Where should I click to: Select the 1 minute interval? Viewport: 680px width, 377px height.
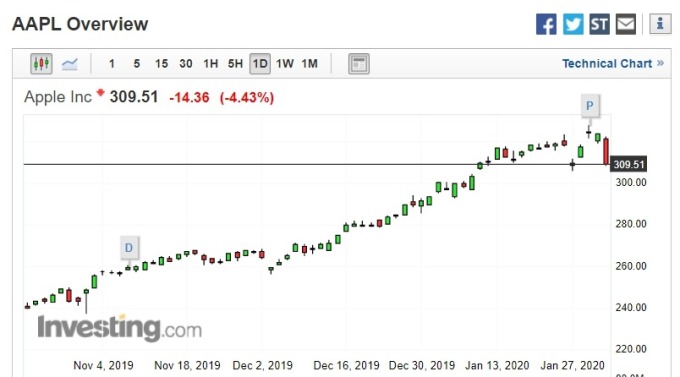coord(112,64)
